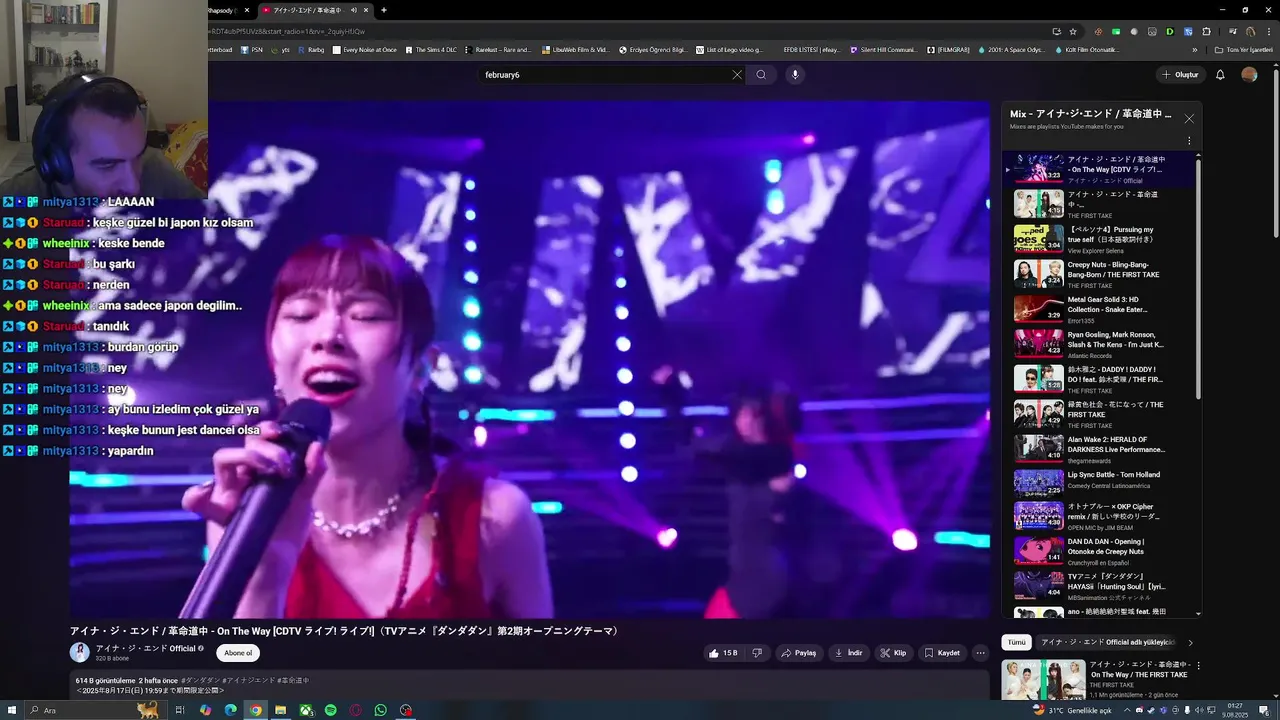Open 2001: A Space Odys... bookmark
Viewport: 1280px width, 720px height.
[1013, 49]
